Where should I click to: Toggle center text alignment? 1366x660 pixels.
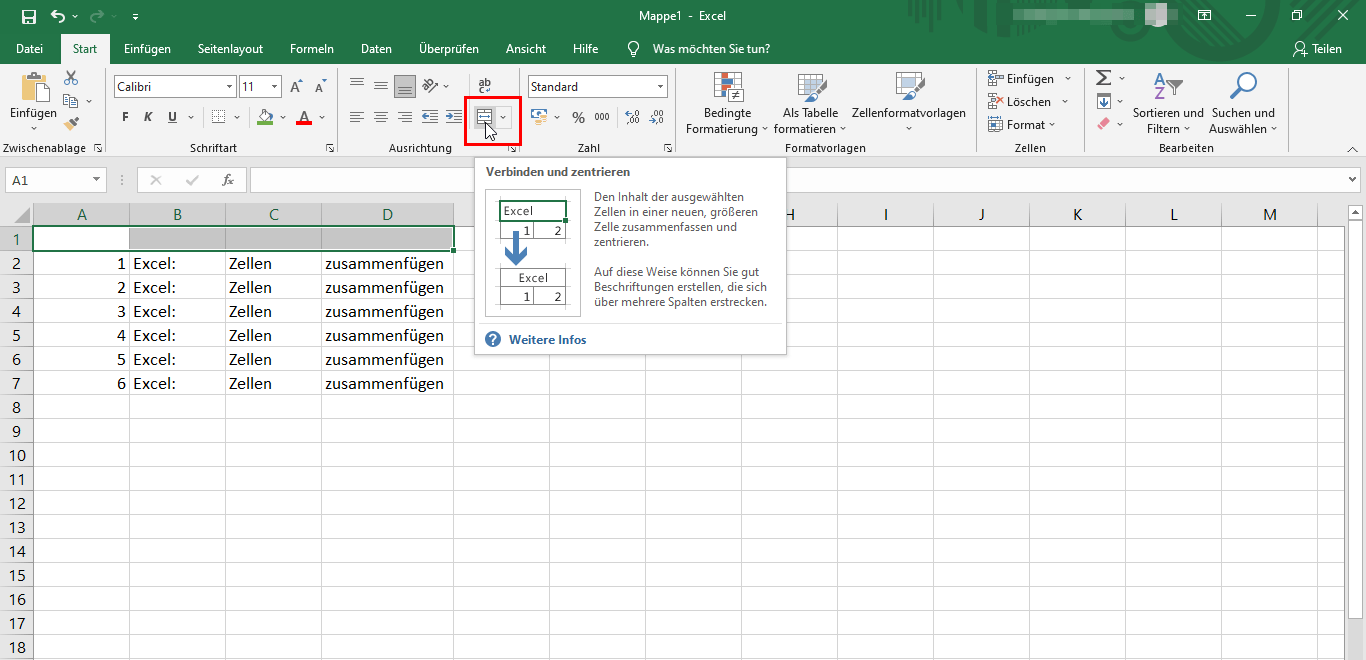[381, 117]
